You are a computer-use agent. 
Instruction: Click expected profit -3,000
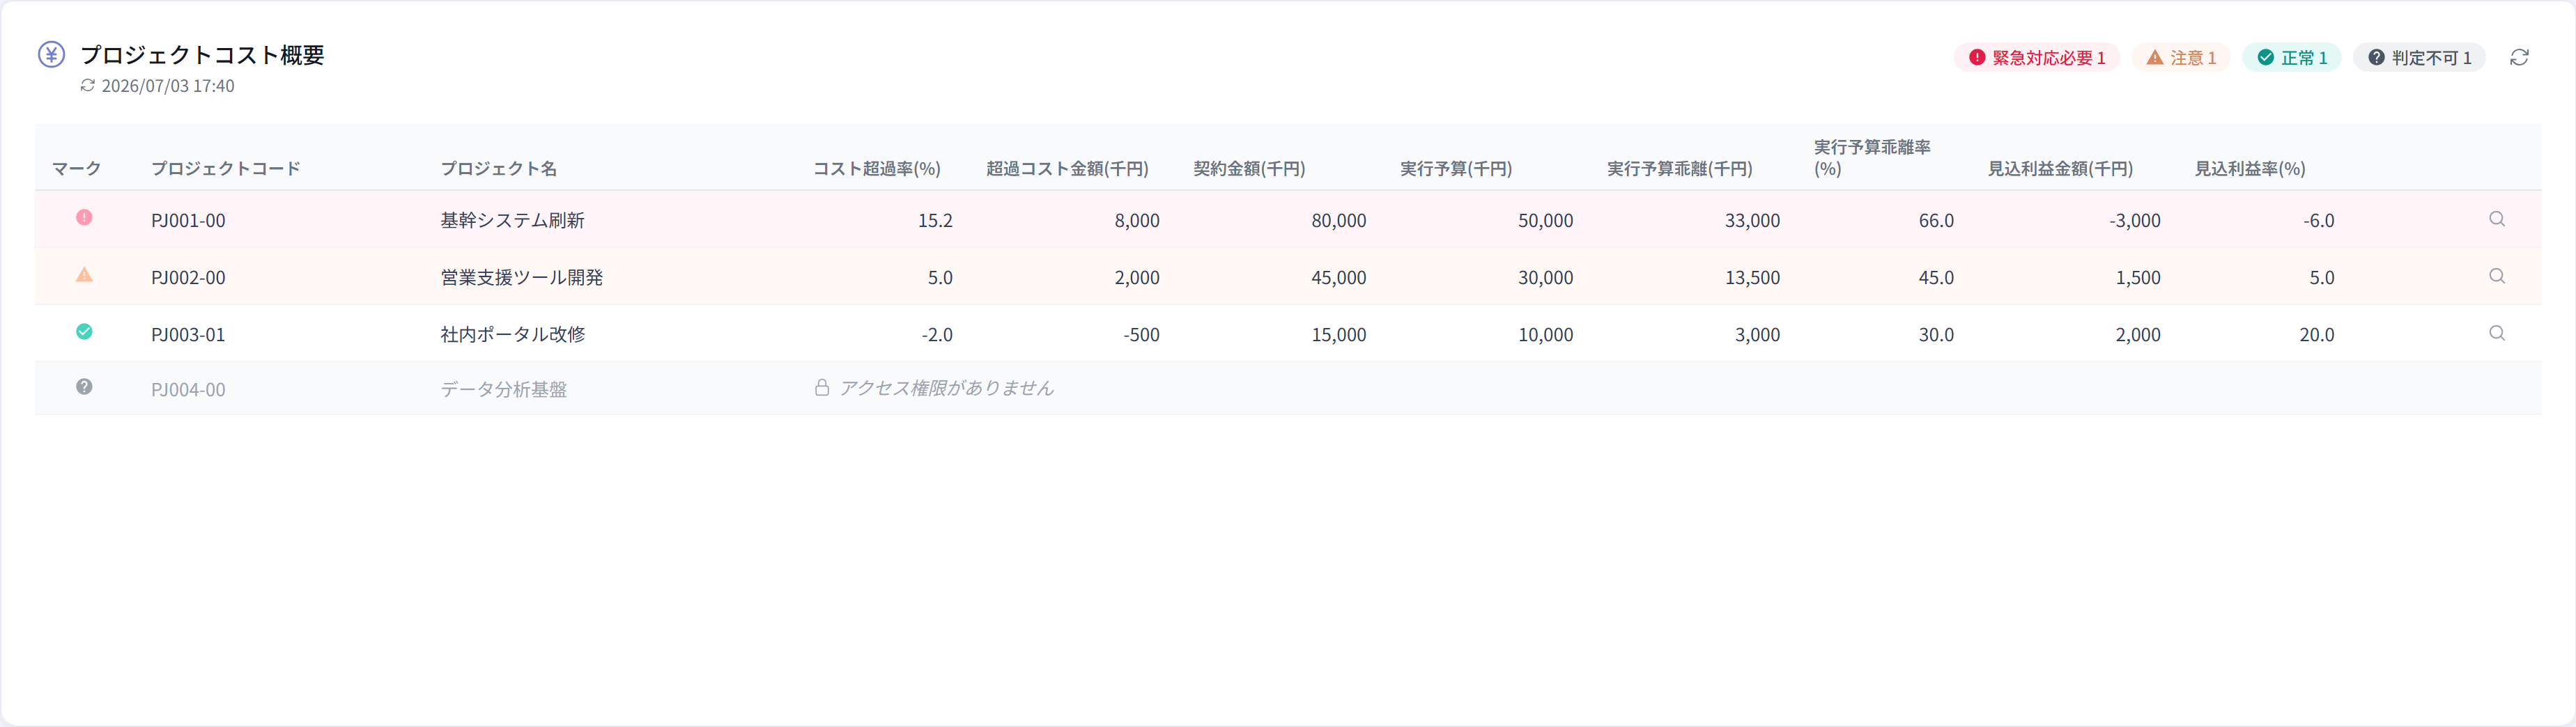(x=2135, y=221)
